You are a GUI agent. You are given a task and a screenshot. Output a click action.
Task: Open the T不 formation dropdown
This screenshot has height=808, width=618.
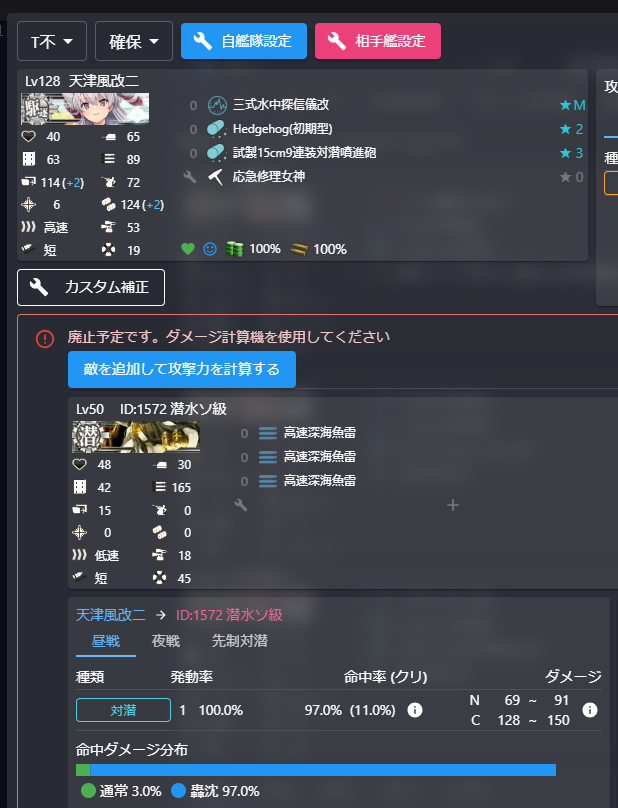click(x=52, y=41)
